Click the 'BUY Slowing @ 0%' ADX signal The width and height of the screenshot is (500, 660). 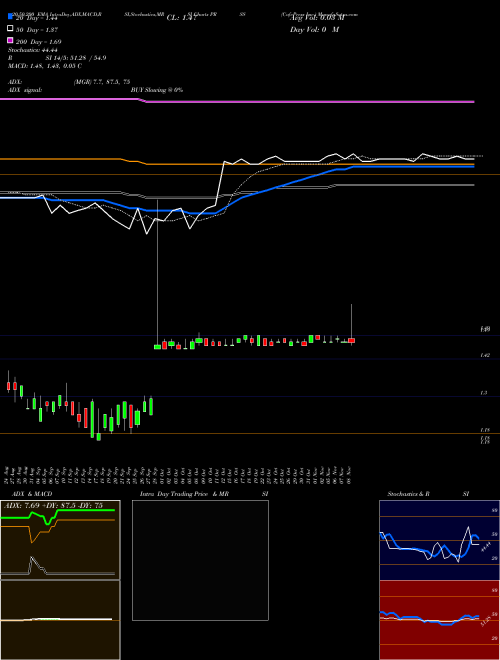click(157, 90)
